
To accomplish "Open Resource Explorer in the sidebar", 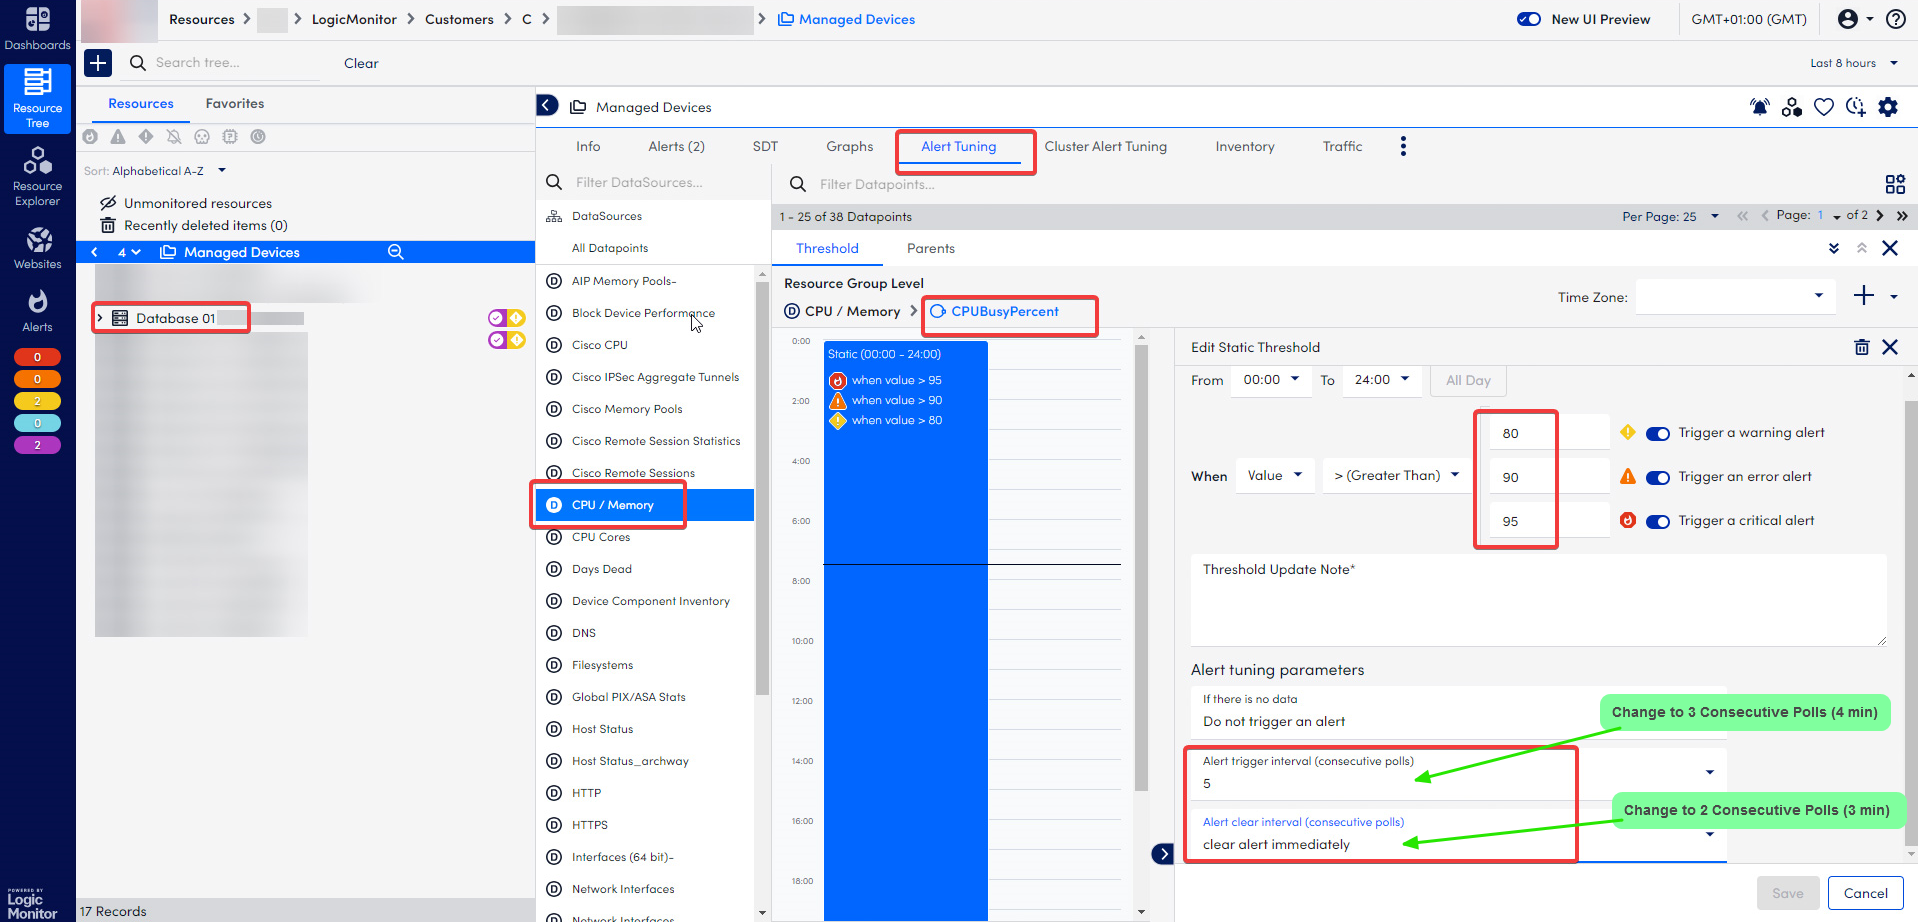I will [x=37, y=177].
